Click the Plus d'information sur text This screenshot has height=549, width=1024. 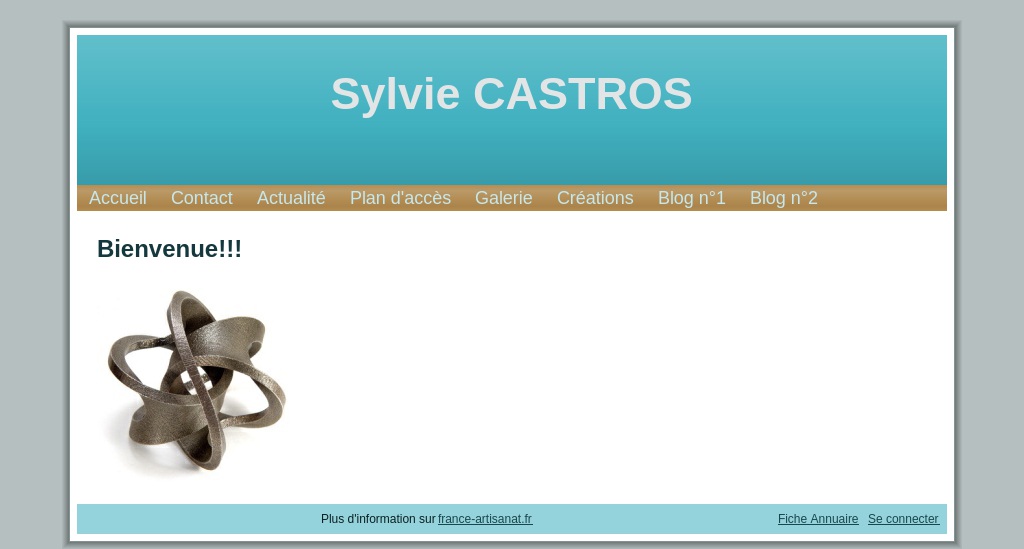tap(378, 519)
